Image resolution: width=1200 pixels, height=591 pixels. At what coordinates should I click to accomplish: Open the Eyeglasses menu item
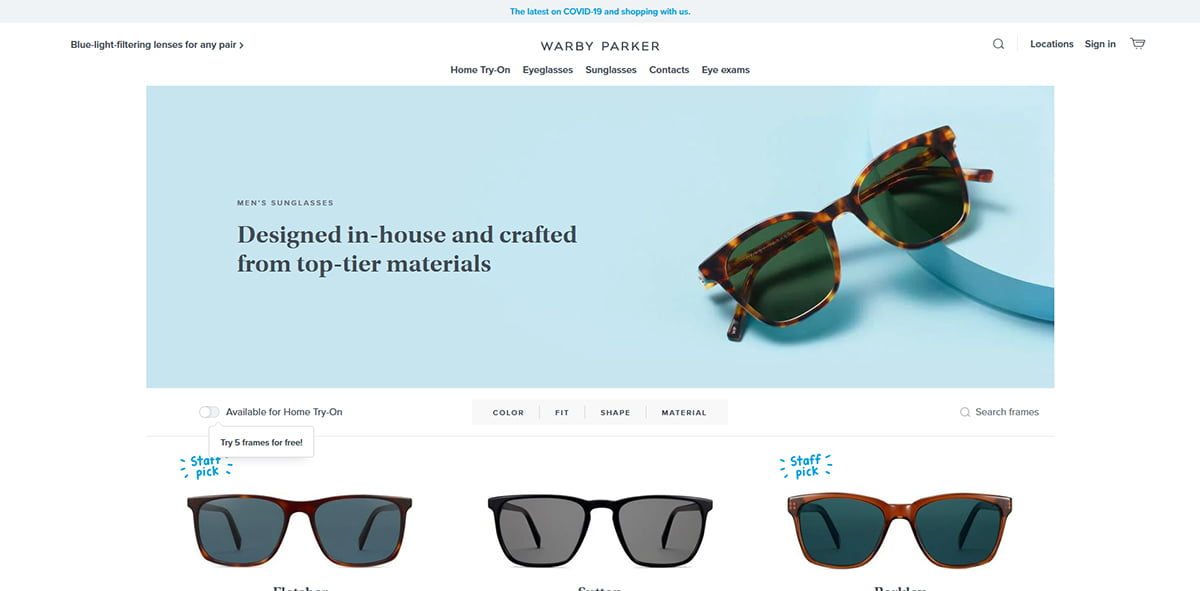[548, 70]
